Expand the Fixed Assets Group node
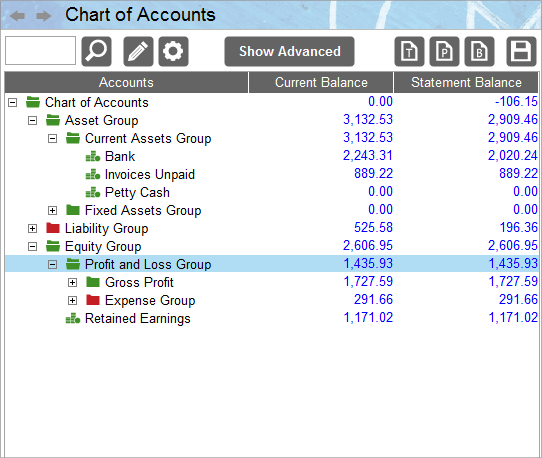 click(x=53, y=211)
